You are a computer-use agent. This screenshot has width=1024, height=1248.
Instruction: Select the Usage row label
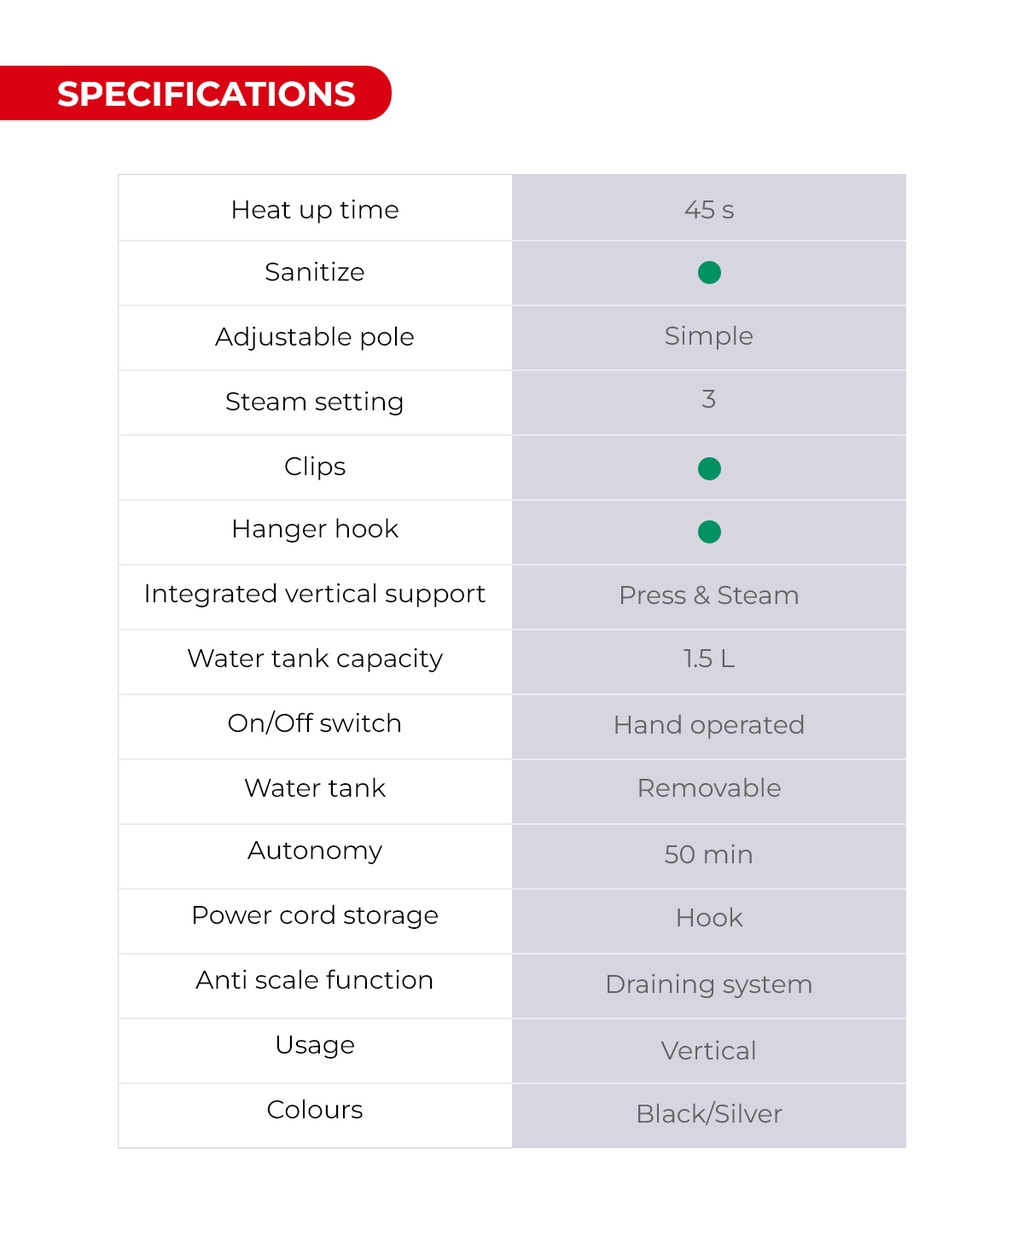[315, 1045]
